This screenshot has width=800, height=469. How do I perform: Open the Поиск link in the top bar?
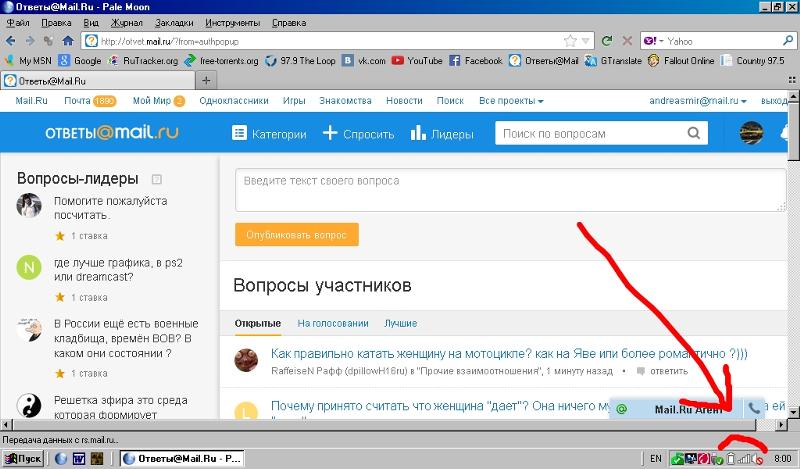(450, 101)
